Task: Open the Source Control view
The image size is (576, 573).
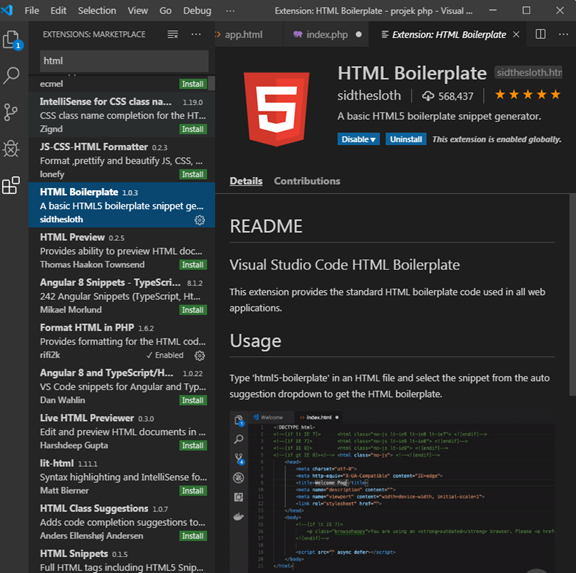Action: [x=11, y=112]
